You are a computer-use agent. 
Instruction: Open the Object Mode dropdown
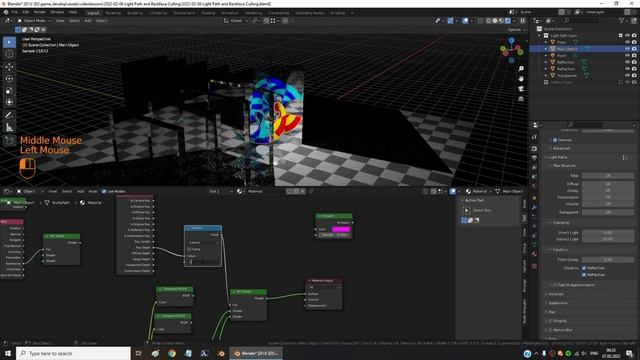[34, 20]
